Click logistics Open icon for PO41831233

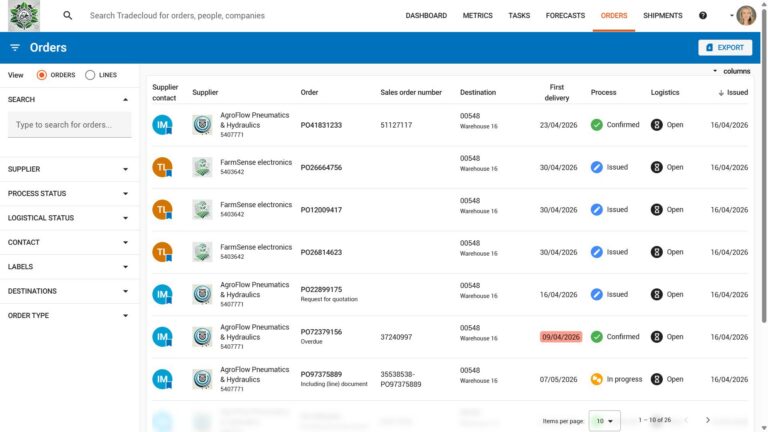[657, 125]
